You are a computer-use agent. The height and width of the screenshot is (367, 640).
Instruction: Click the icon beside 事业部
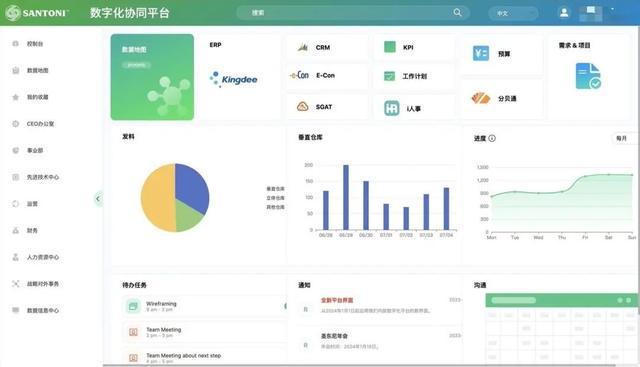pyautogui.click(x=16, y=150)
